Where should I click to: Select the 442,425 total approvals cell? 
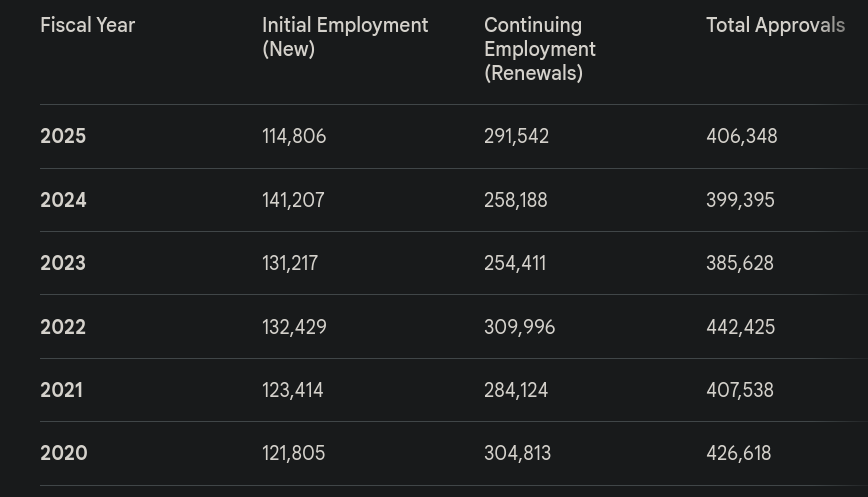pyautogui.click(x=740, y=327)
